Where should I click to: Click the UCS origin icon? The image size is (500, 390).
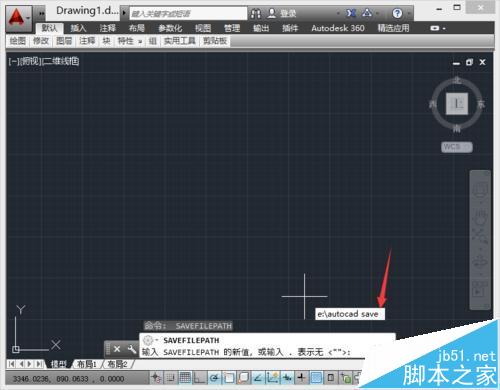tap(16, 349)
